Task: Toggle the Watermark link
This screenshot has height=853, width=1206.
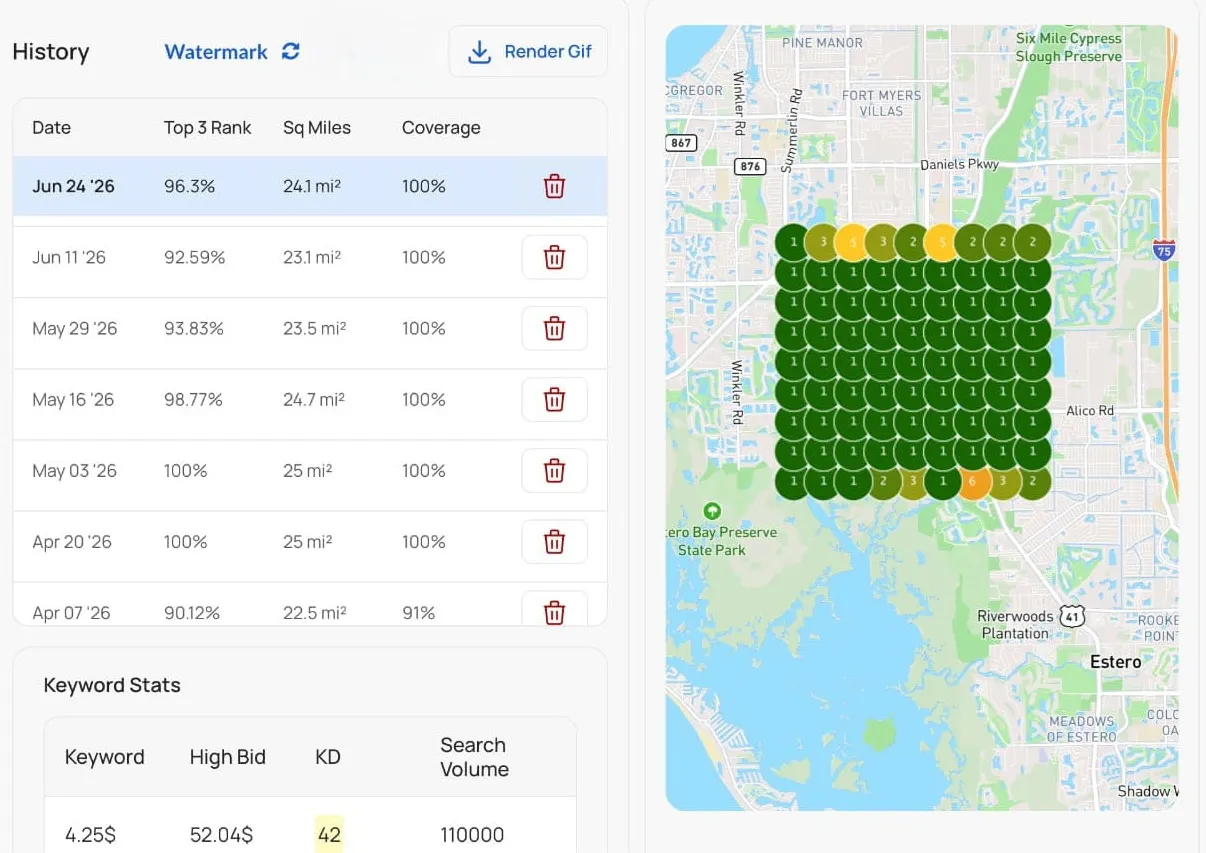Action: click(216, 52)
